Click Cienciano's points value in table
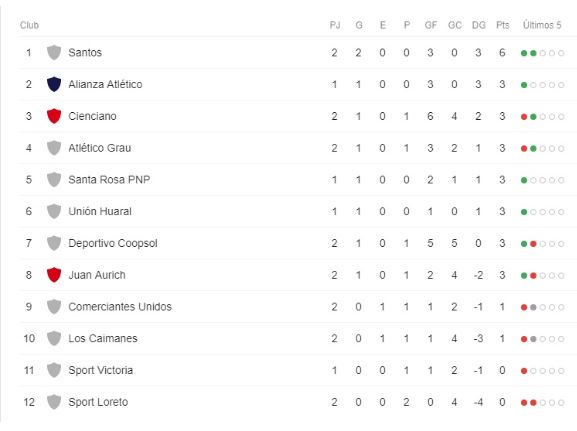The height and width of the screenshot is (431, 577). pos(502,116)
